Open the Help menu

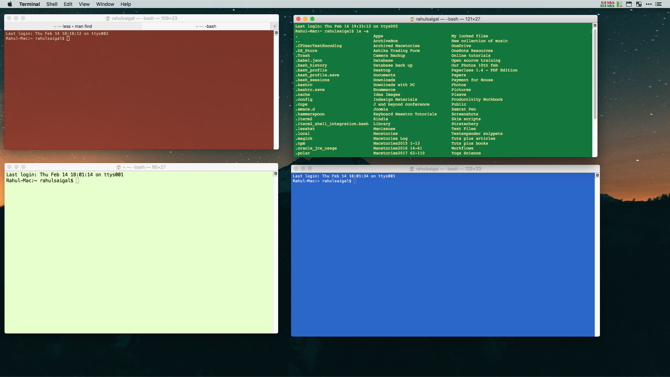tap(126, 4)
